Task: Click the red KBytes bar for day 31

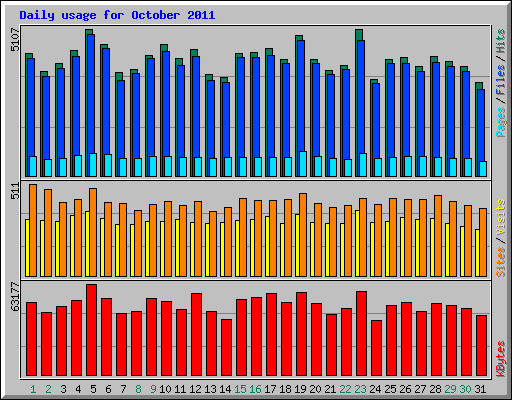Action: (482, 345)
